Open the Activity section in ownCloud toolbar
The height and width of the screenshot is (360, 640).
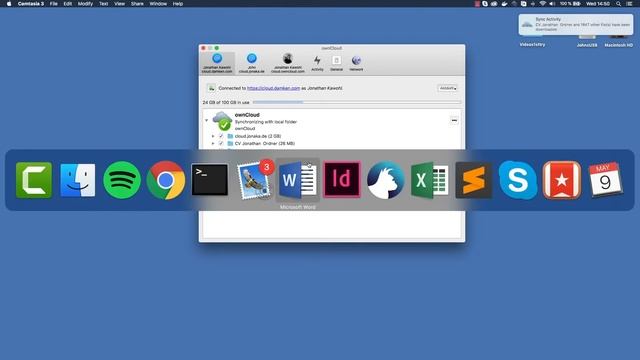[x=317, y=63]
